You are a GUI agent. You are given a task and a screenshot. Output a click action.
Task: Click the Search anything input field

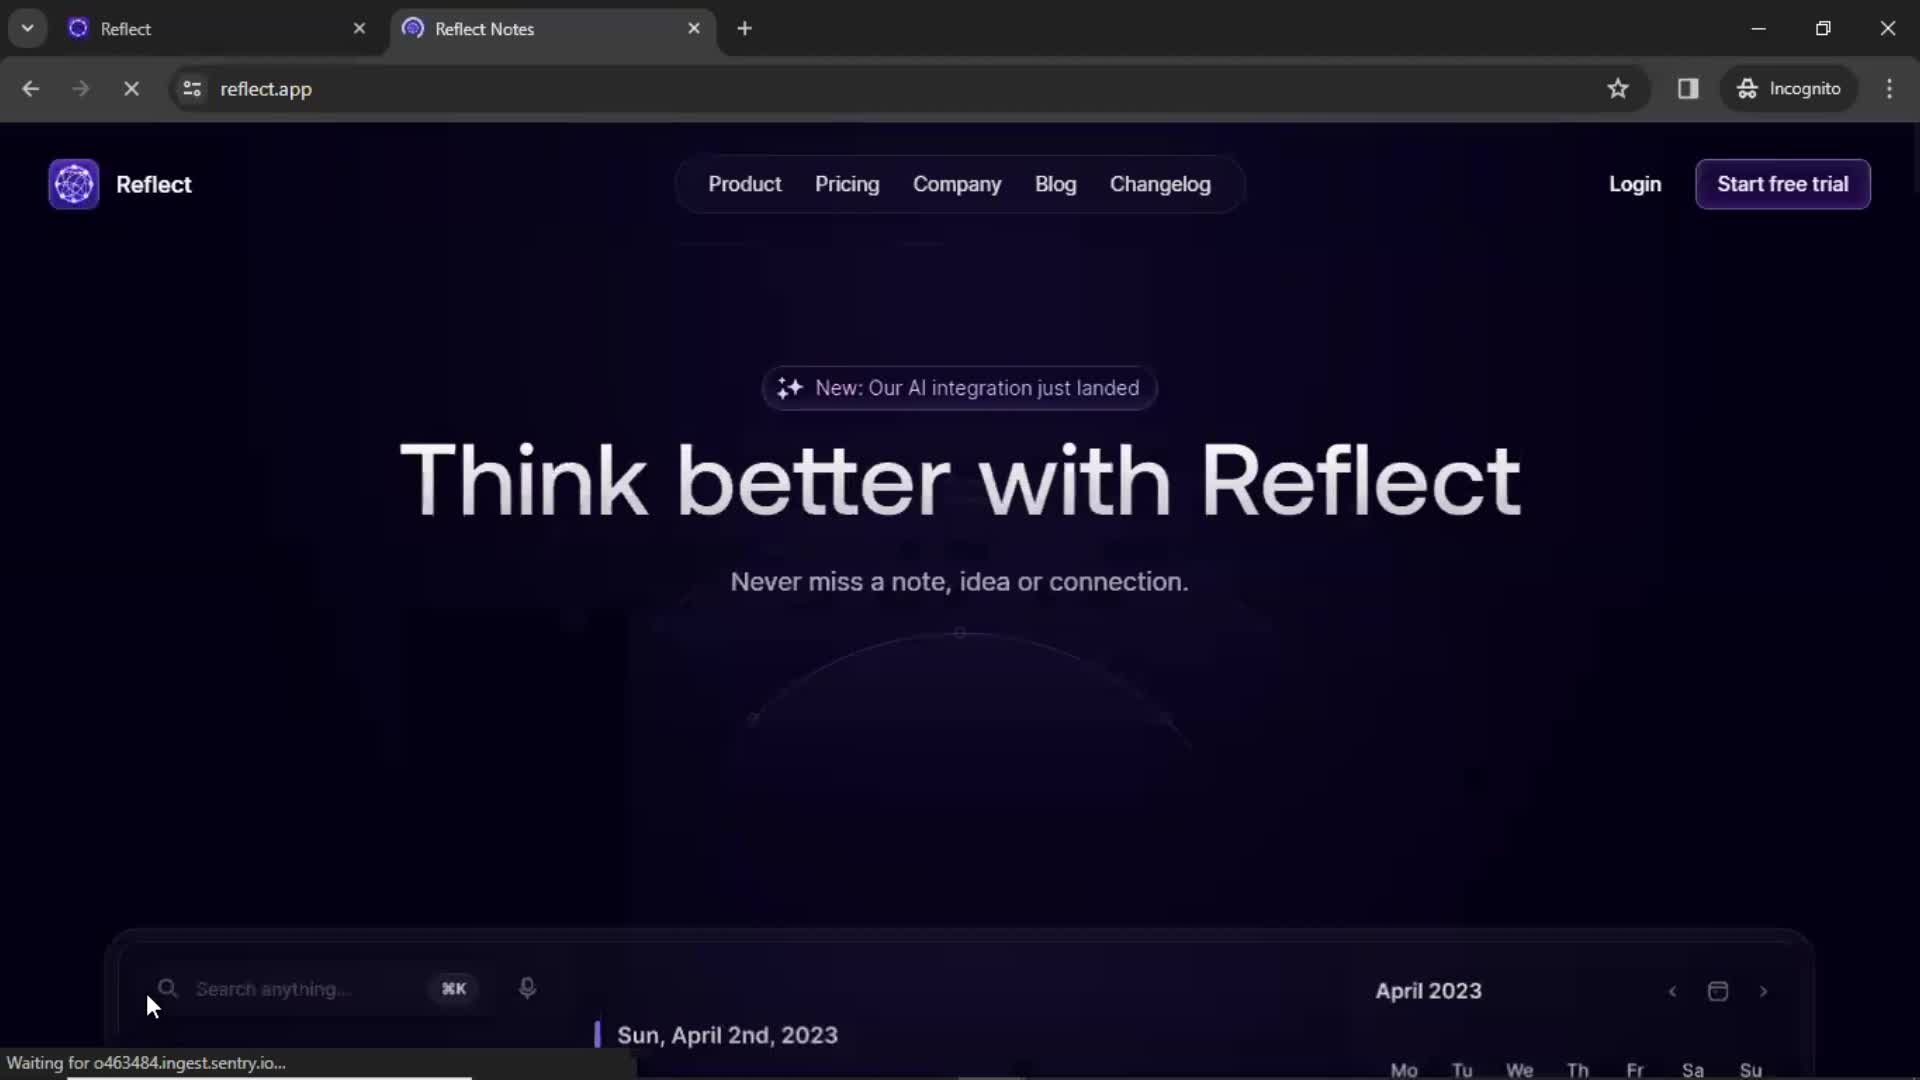tap(310, 989)
